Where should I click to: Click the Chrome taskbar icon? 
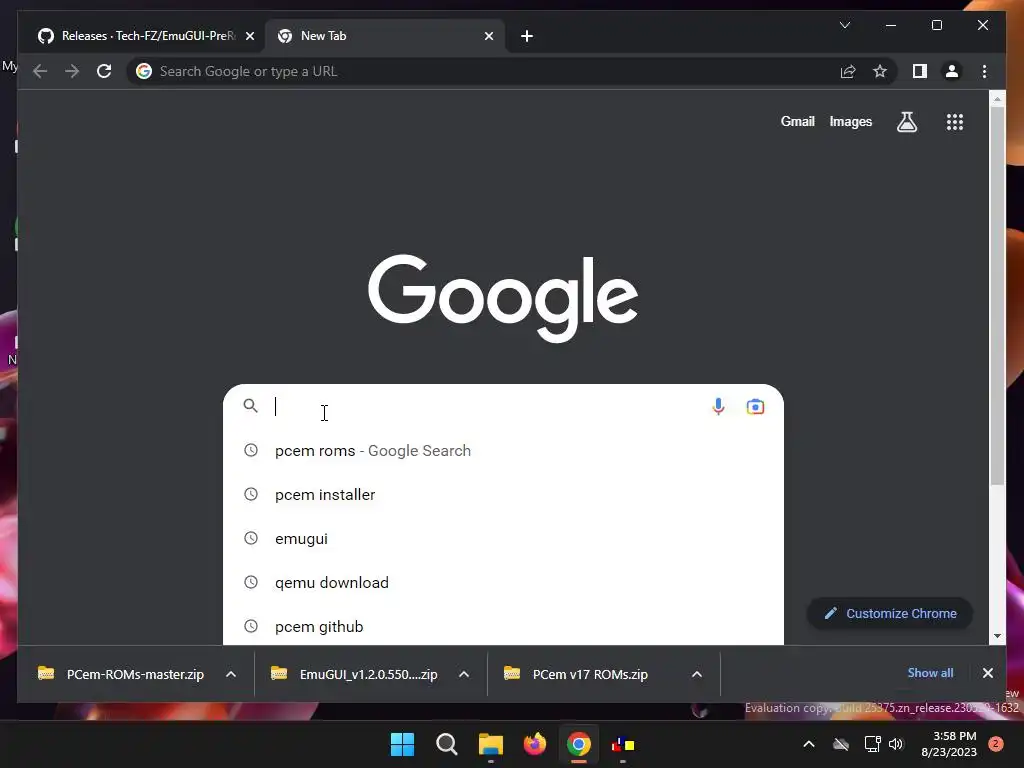click(x=579, y=744)
